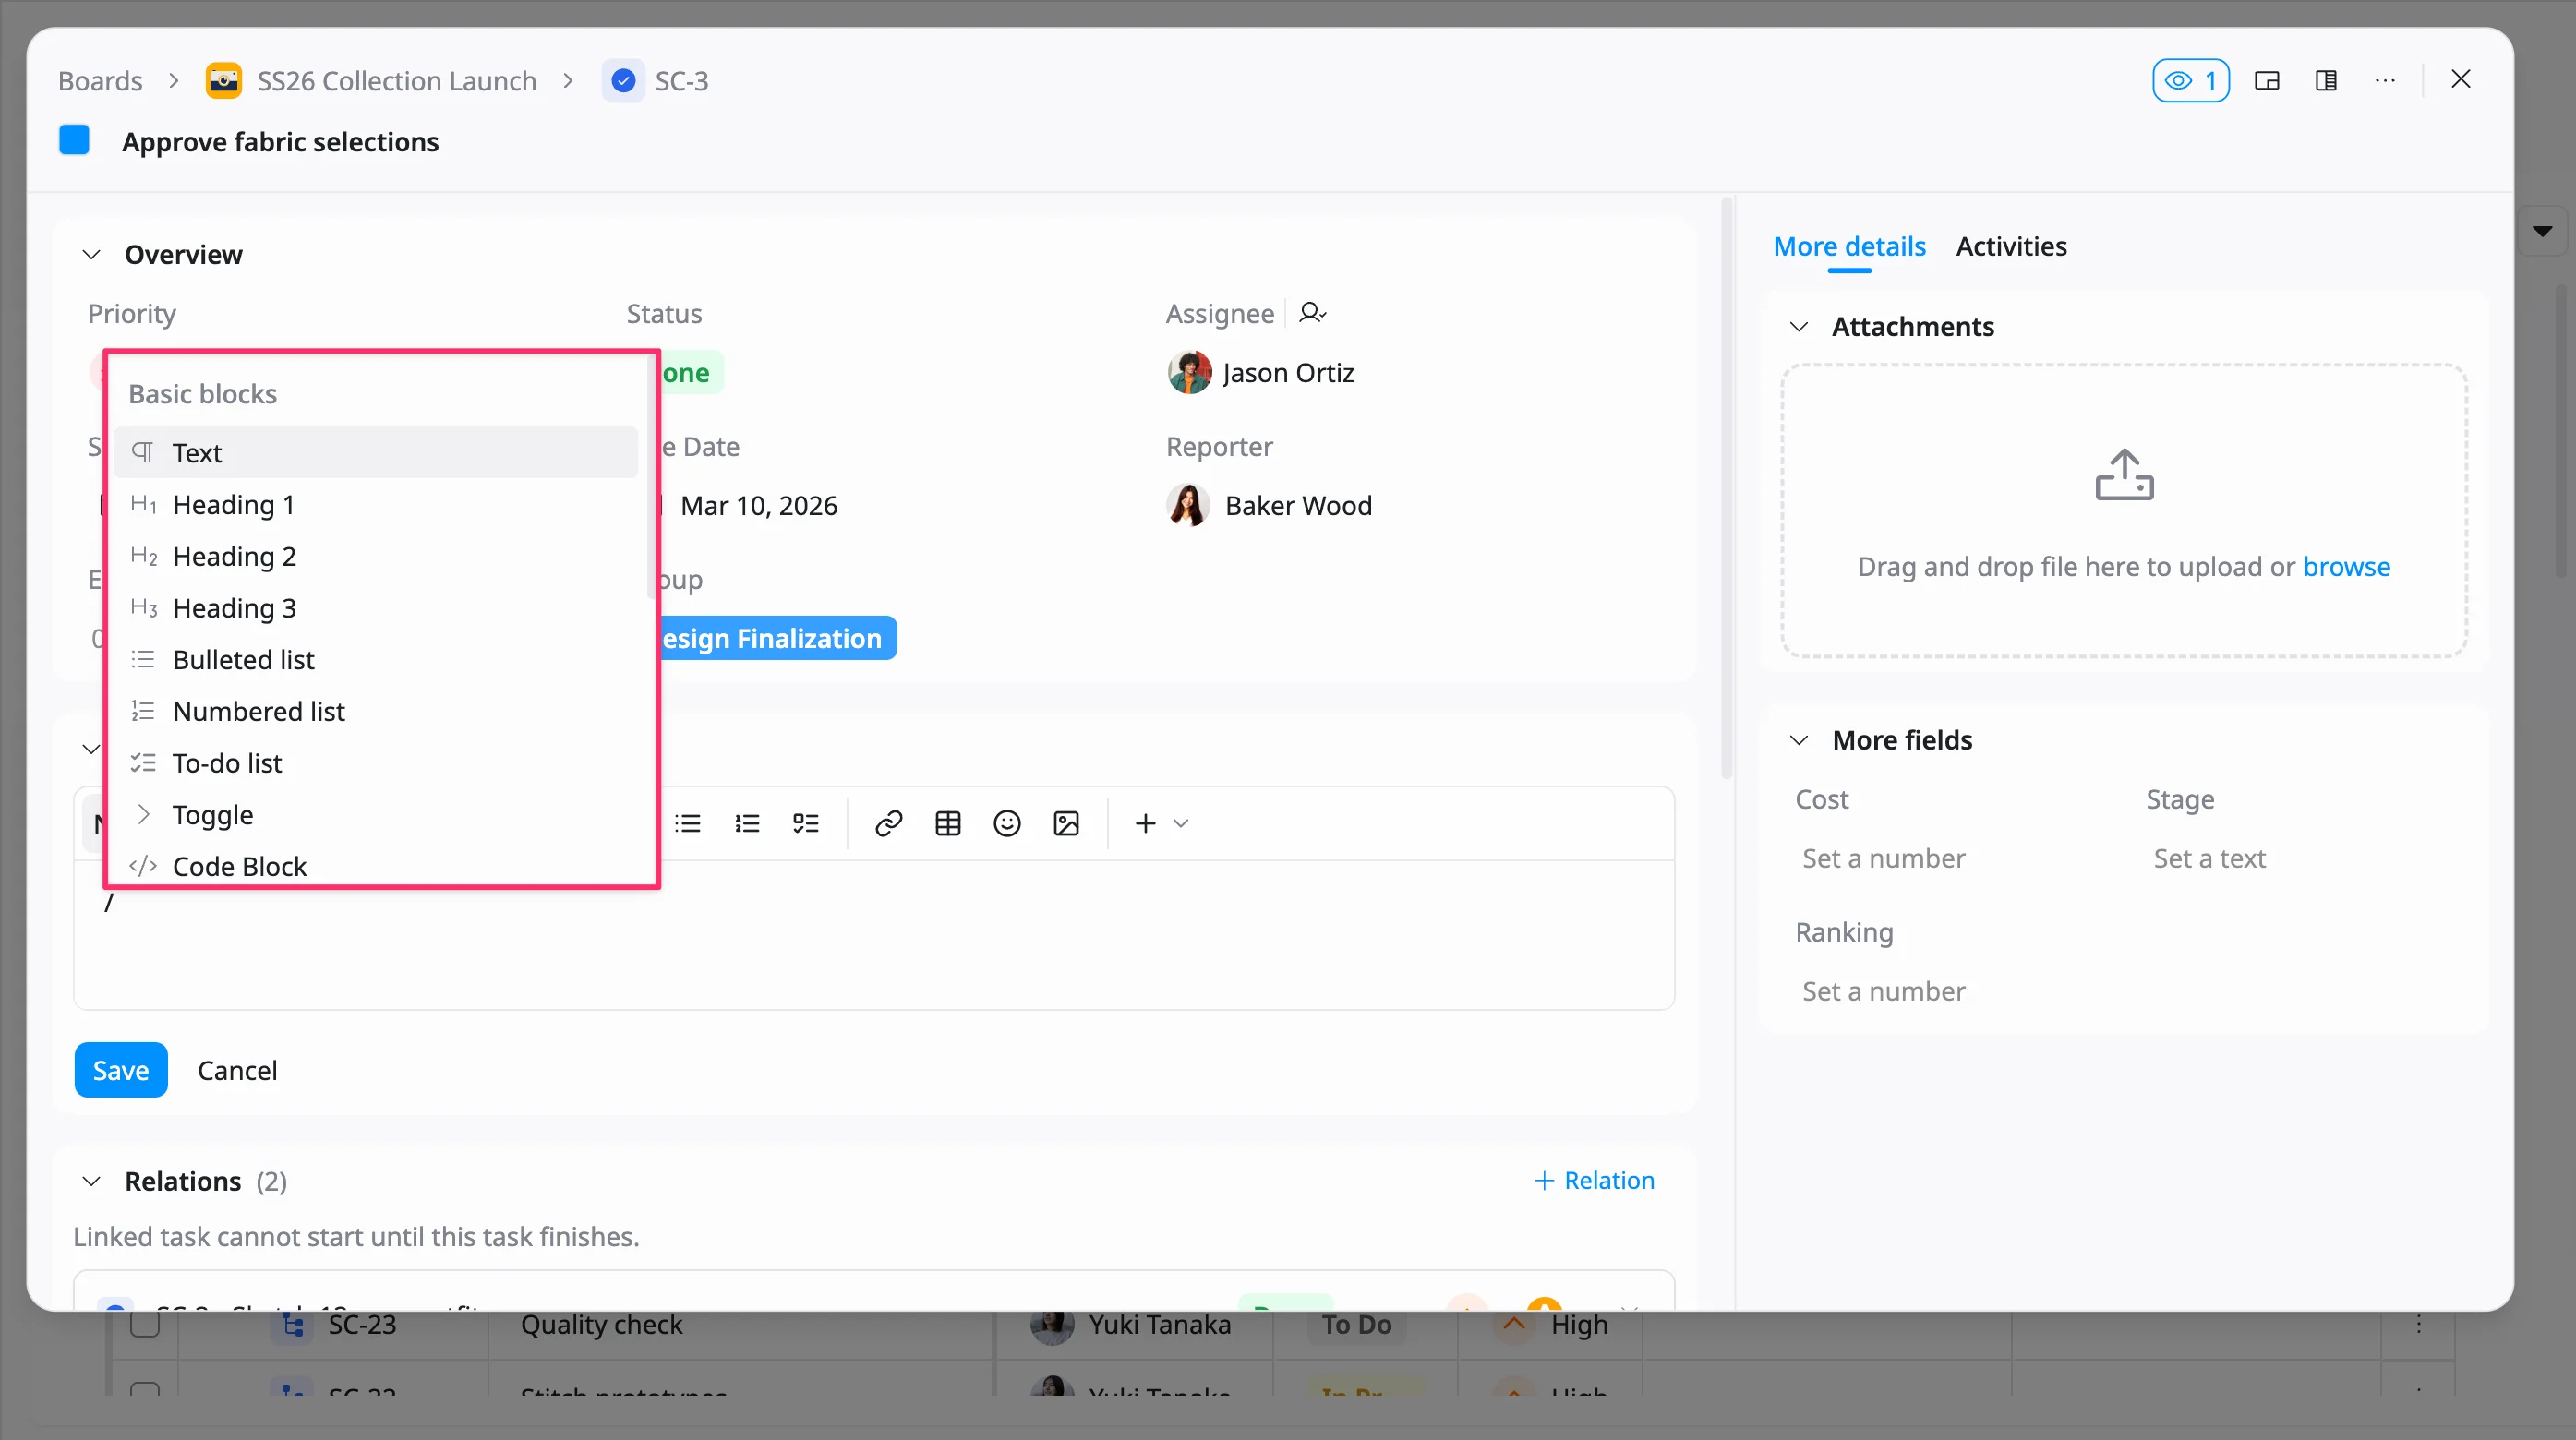The image size is (2576, 1440).
Task: Switch to the Activities tab
Action: tap(2011, 246)
